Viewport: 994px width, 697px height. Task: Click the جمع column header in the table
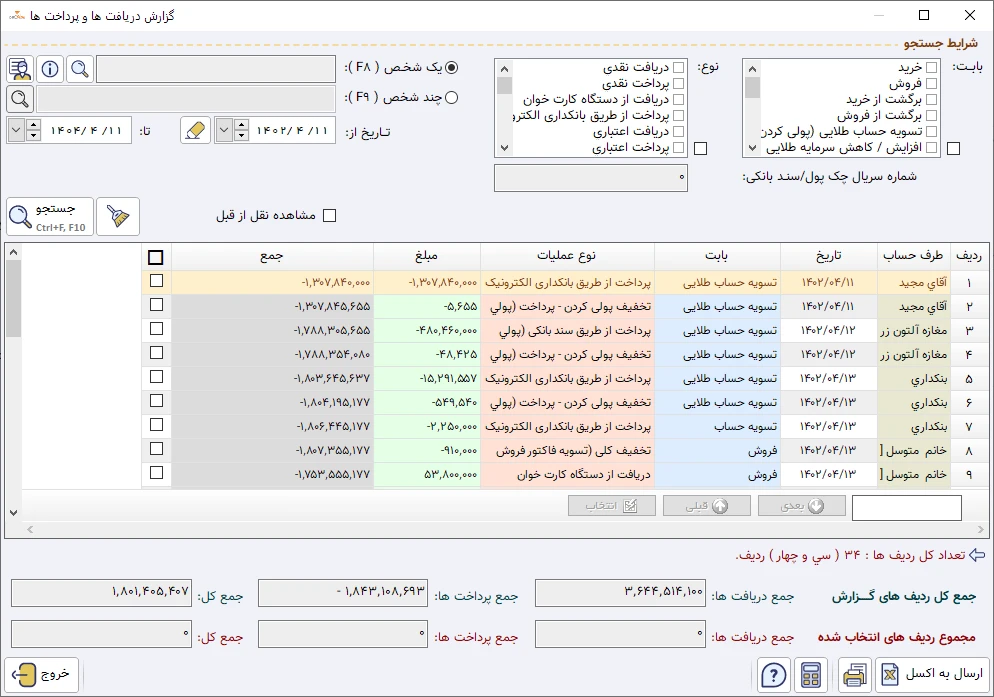point(272,256)
